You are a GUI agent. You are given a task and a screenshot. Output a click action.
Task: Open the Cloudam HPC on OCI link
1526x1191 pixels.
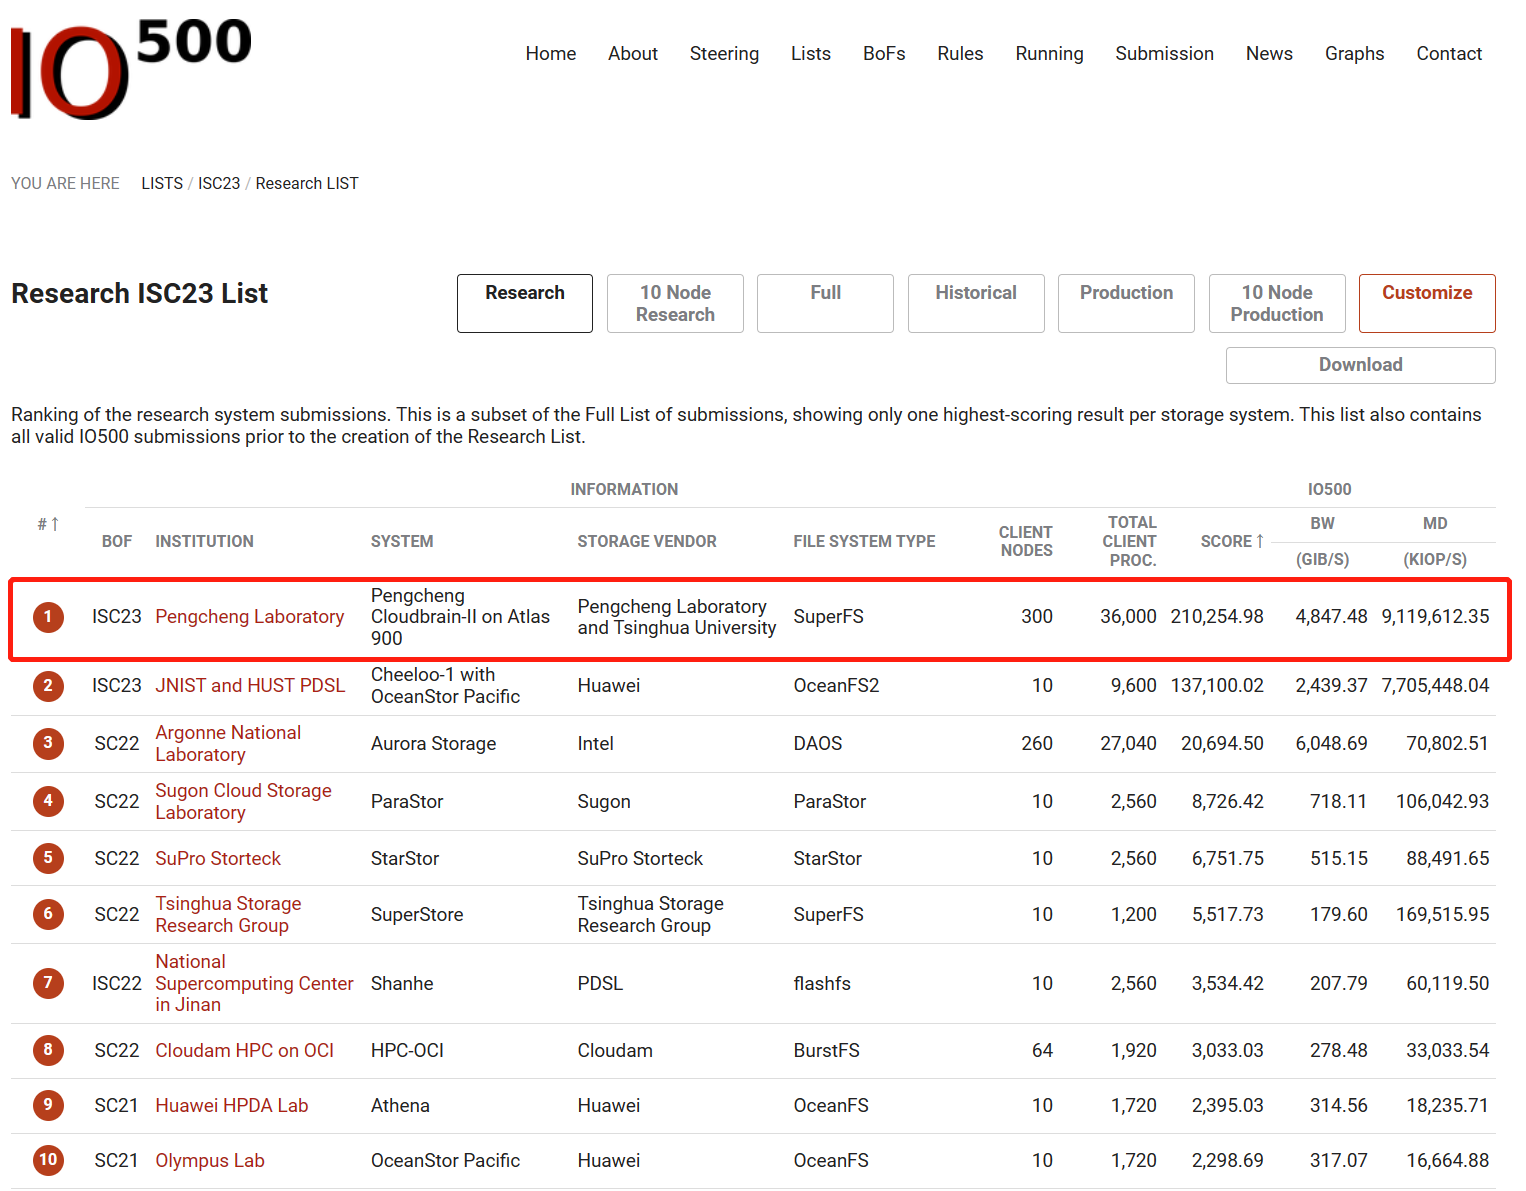point(244,1051)
